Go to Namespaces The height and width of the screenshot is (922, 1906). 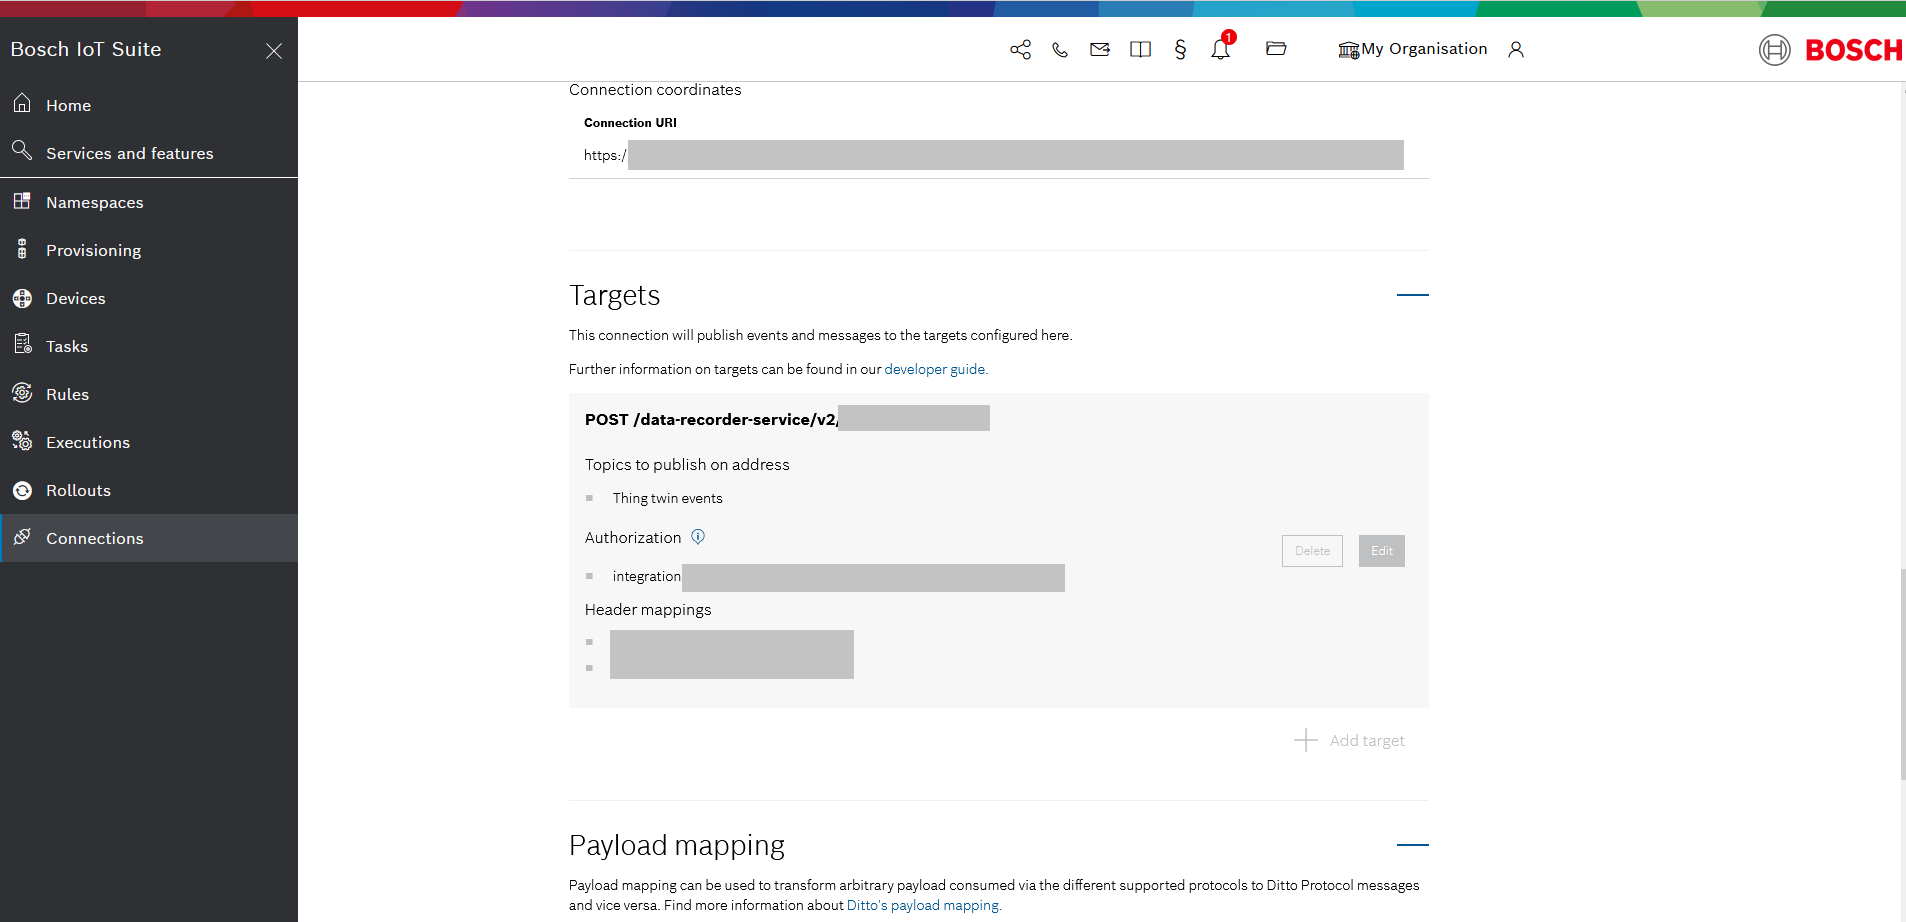coord(149,202)
